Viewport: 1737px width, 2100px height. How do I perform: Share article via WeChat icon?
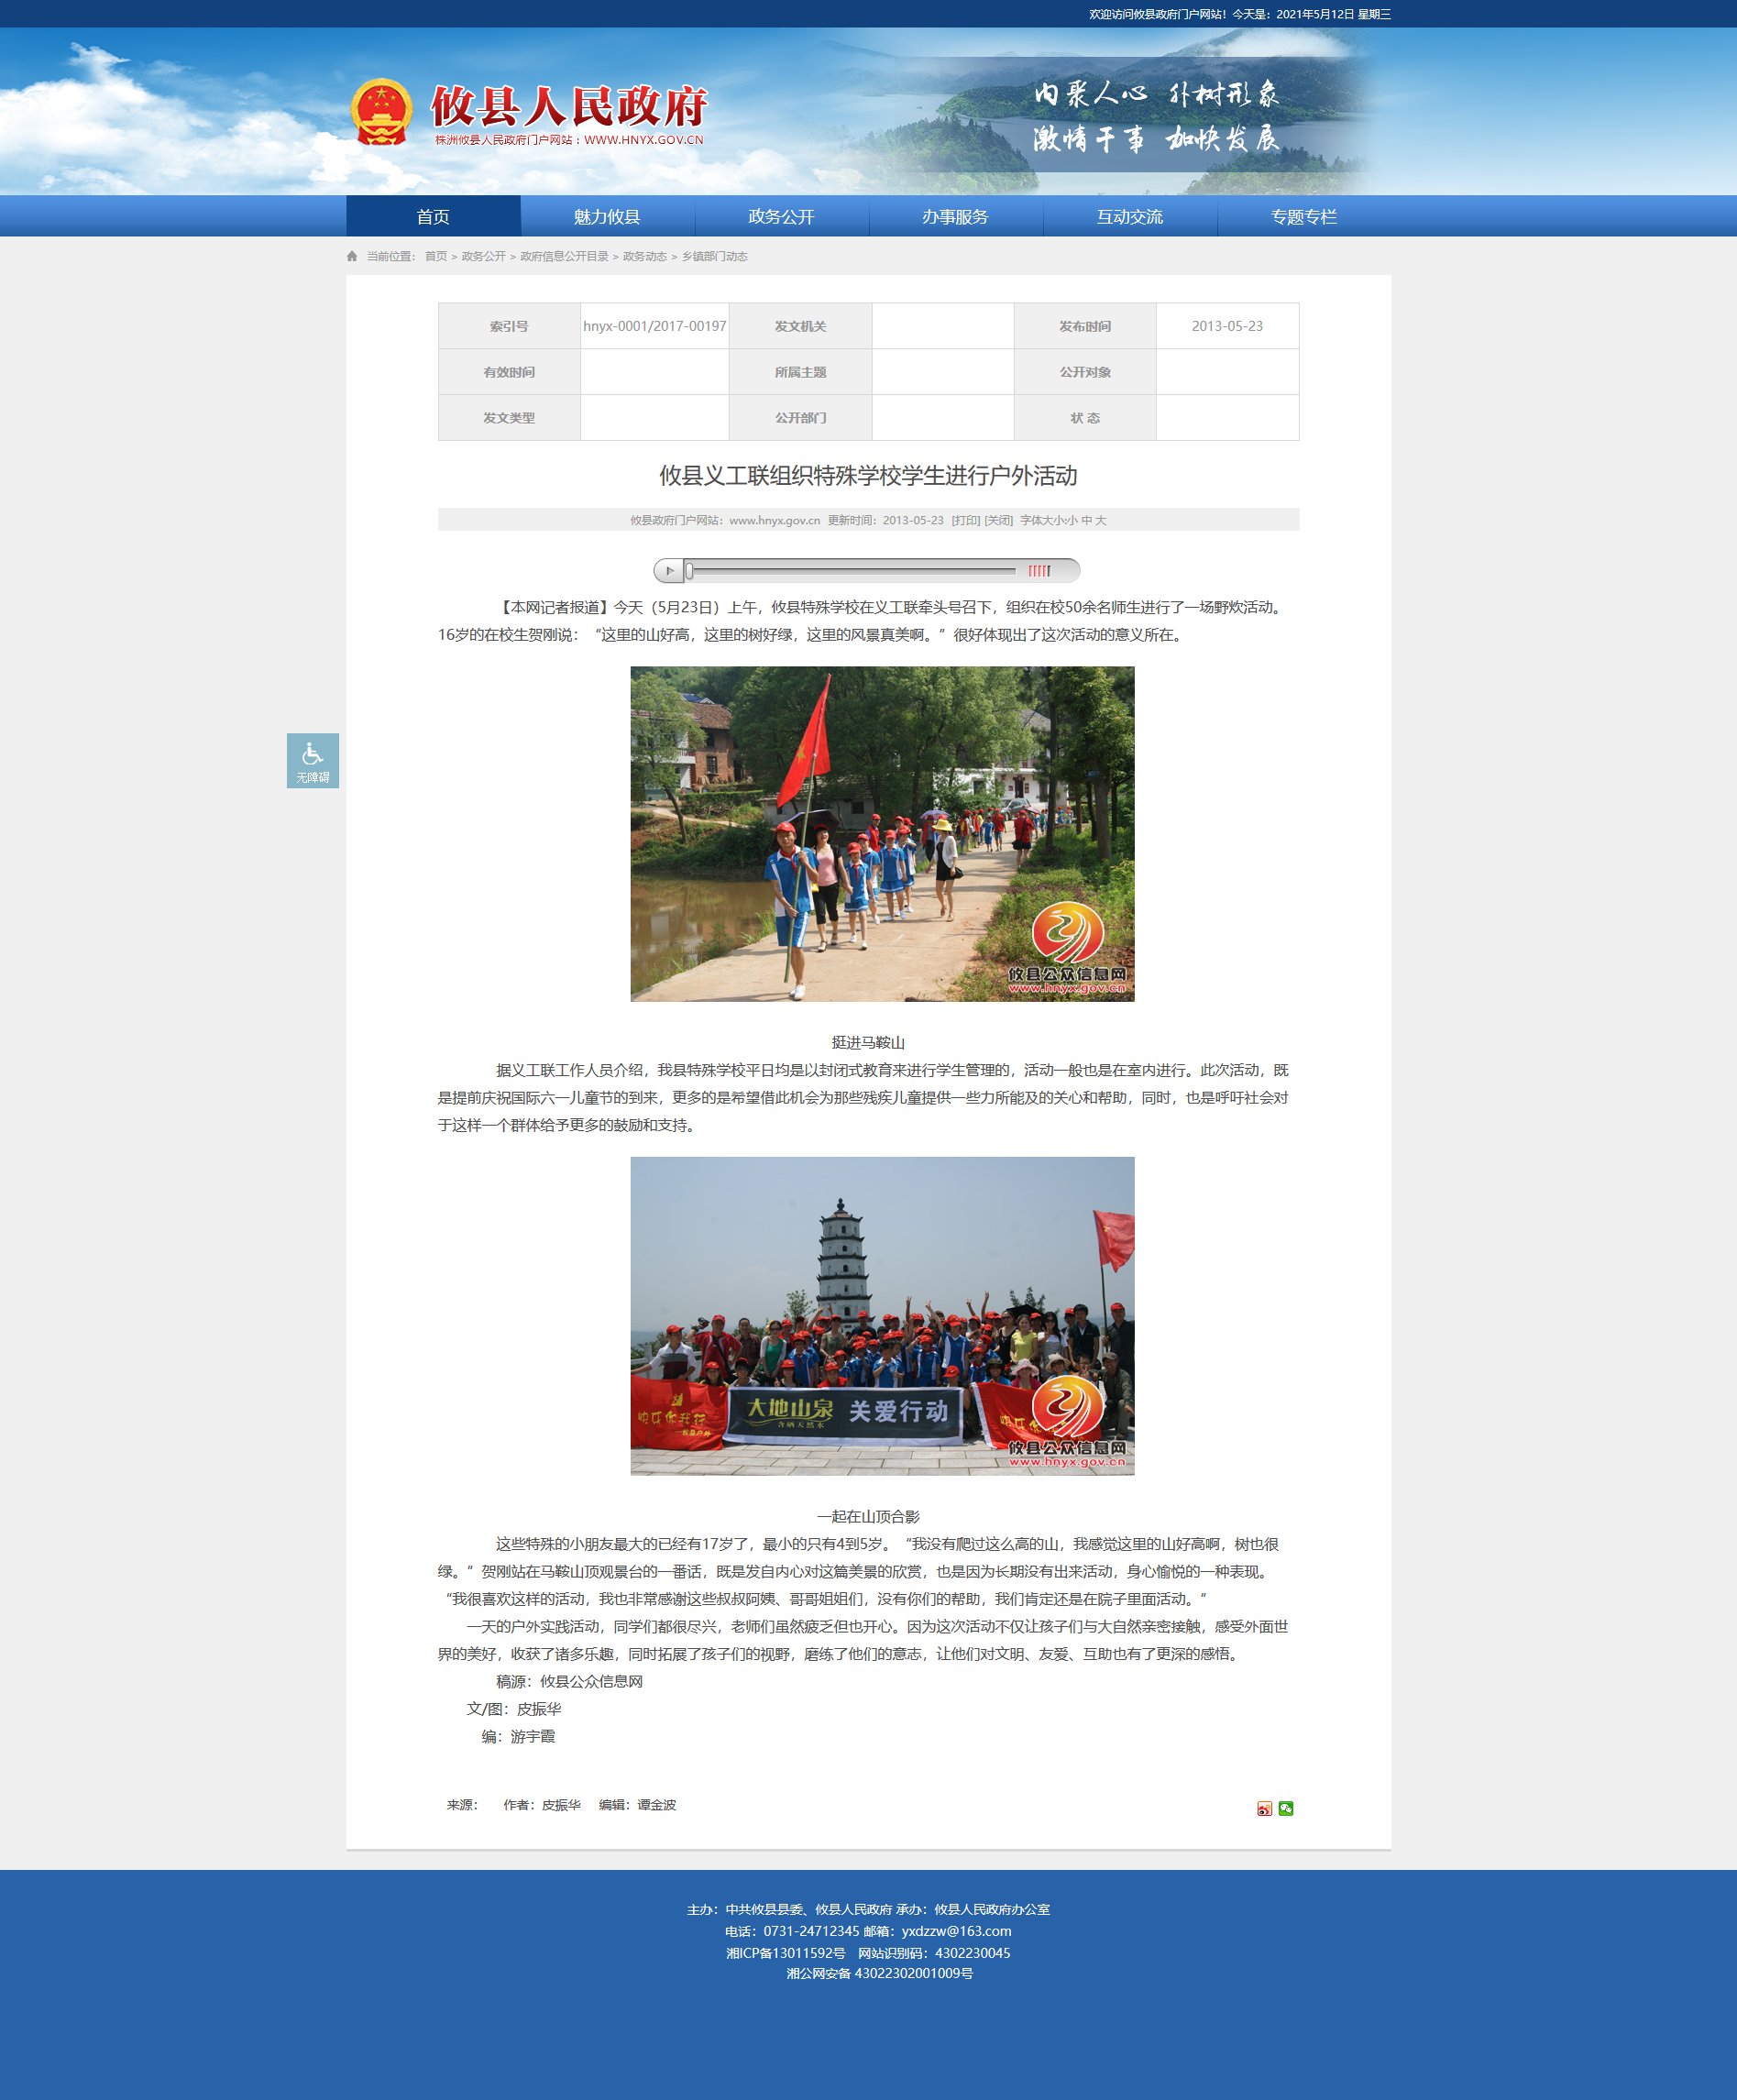click(1286, 1808)
